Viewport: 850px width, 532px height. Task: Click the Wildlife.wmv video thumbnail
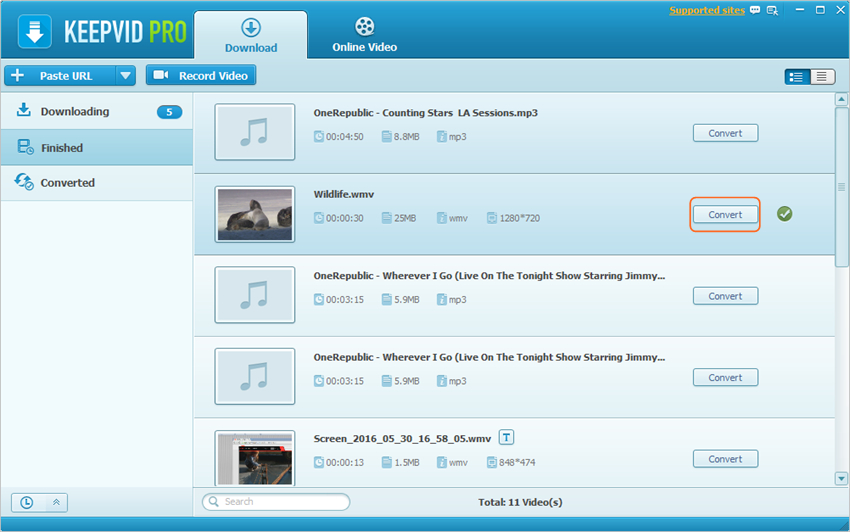255,214
